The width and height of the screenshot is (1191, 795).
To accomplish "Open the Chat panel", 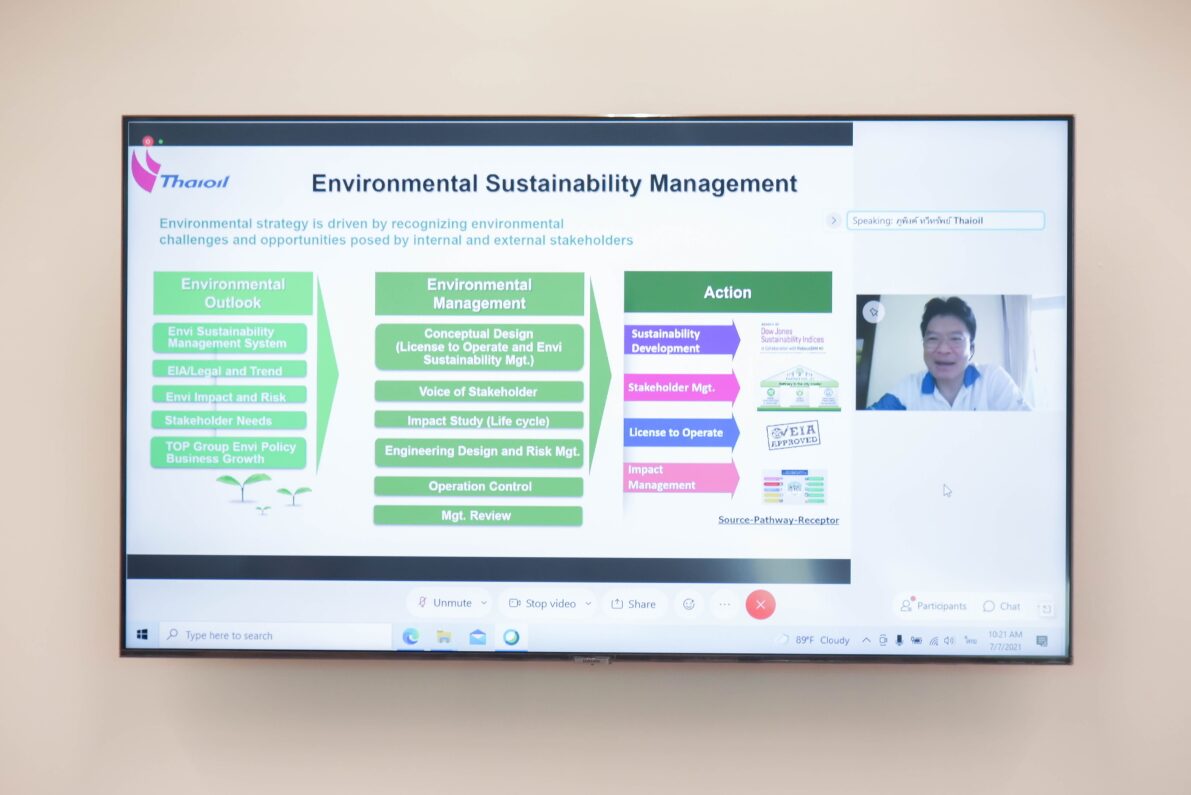I will pos(1002,606).
